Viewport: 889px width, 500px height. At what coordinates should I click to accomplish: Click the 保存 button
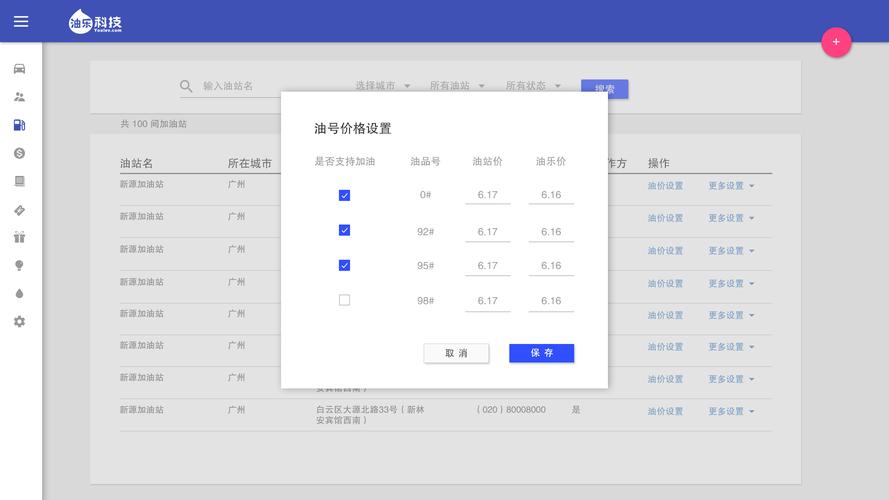541,353
